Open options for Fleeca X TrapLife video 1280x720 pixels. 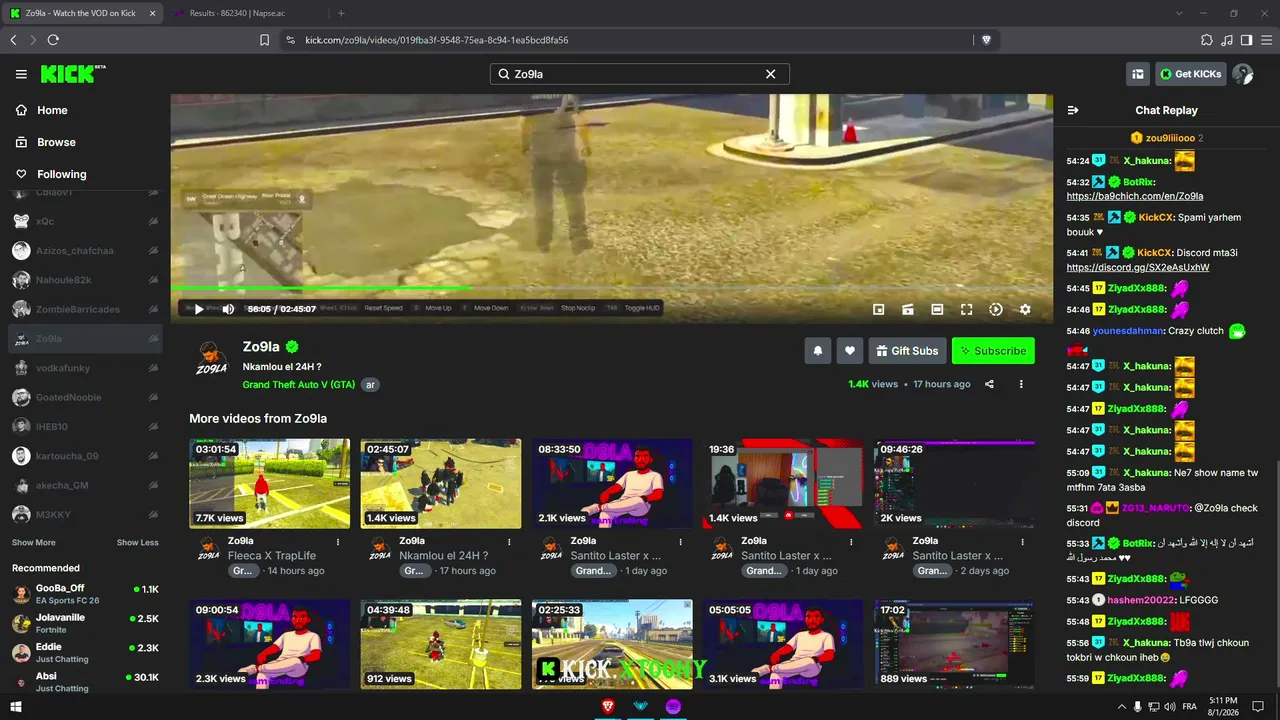(x=338, y=542)
